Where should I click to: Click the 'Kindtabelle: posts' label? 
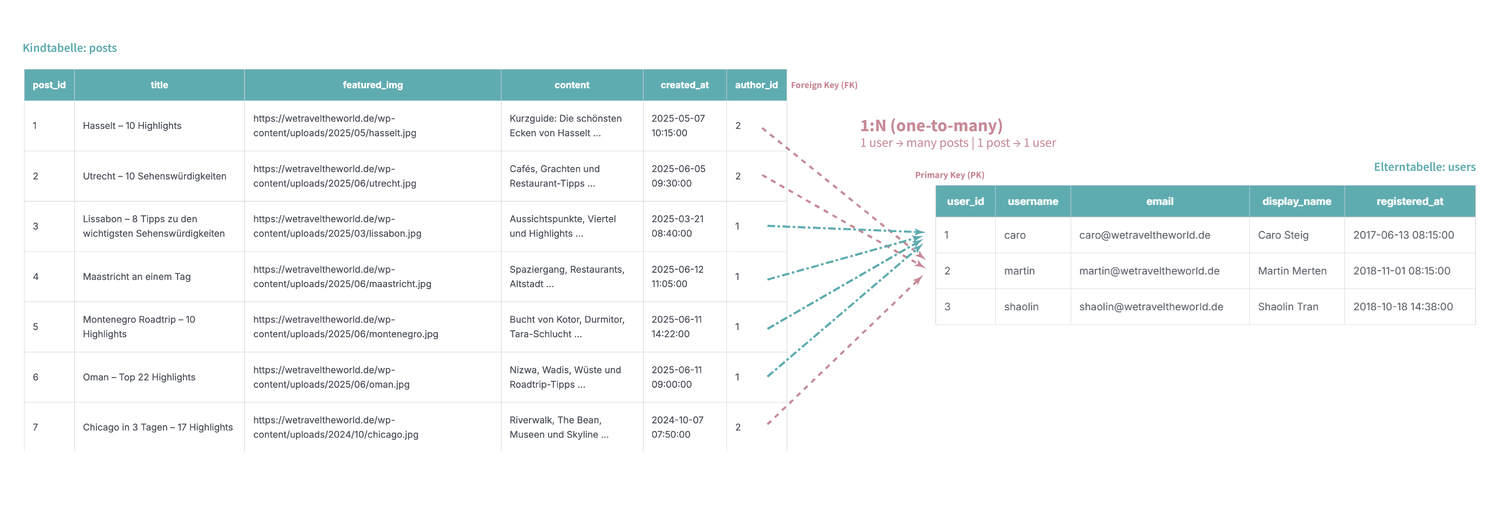[x=70, y=48]
